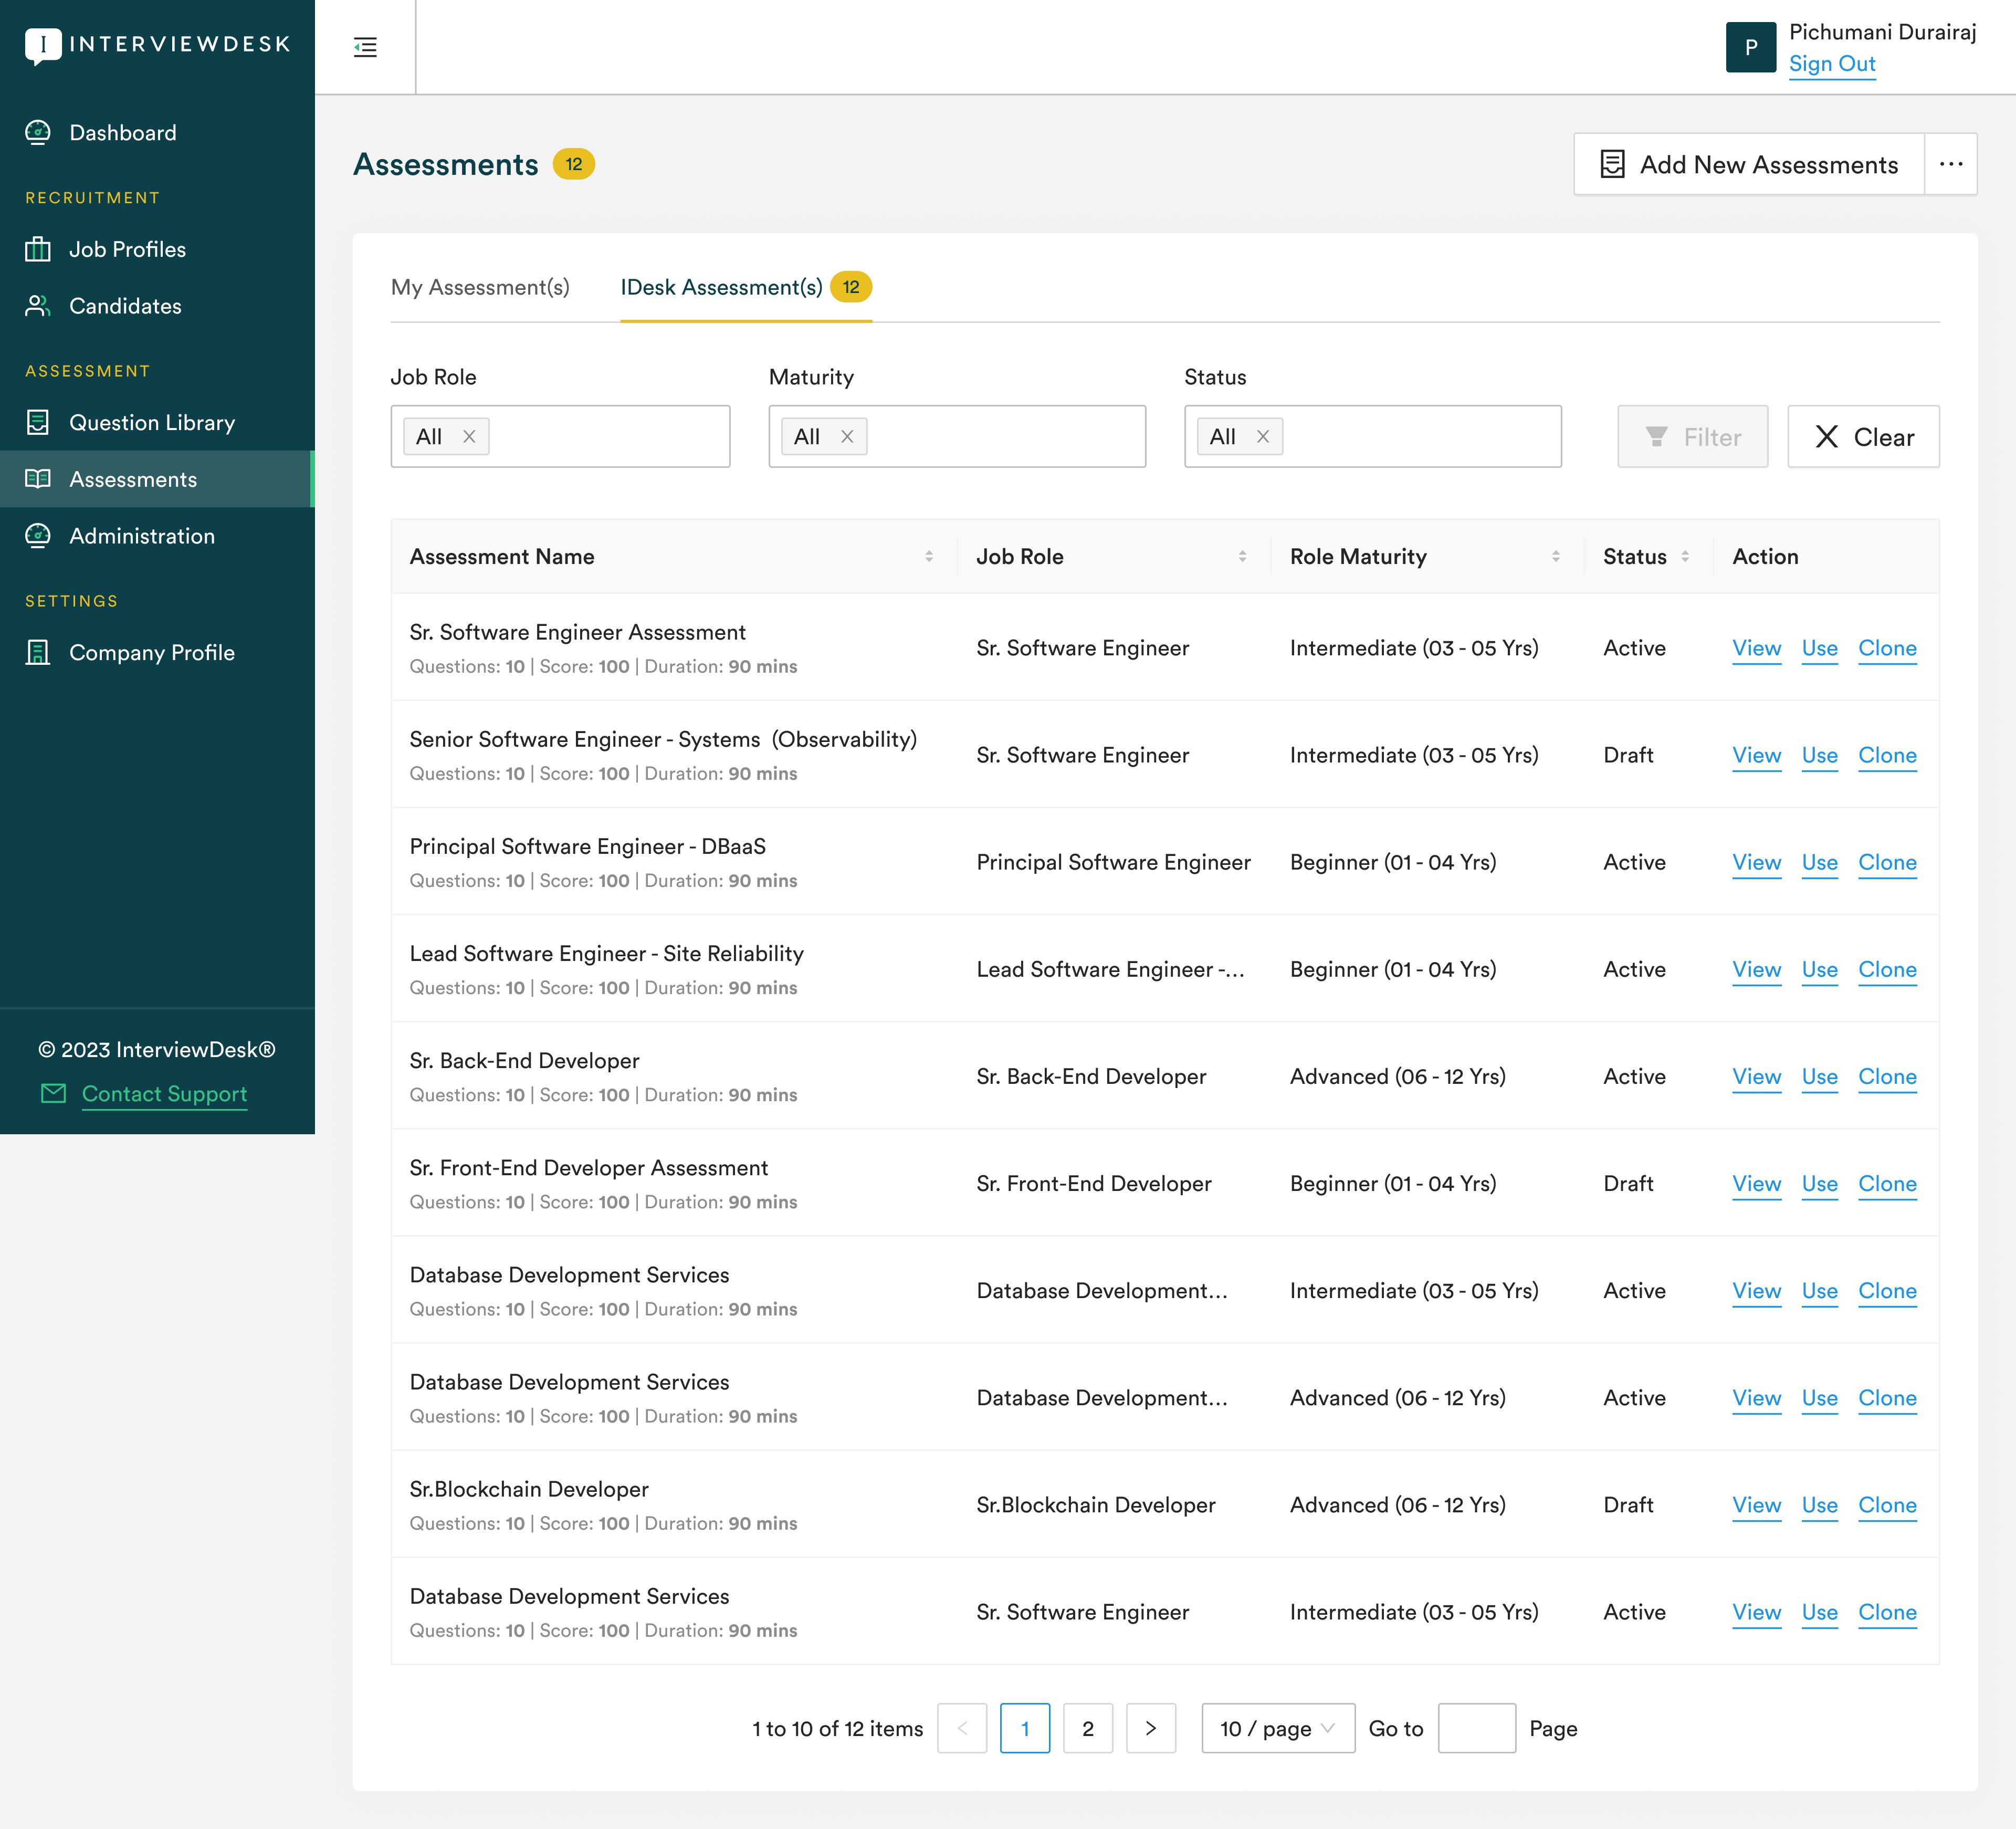This screenshot has width=2016, height=1829.
Task: Click the Filter funnel button
Action: 1692,436
